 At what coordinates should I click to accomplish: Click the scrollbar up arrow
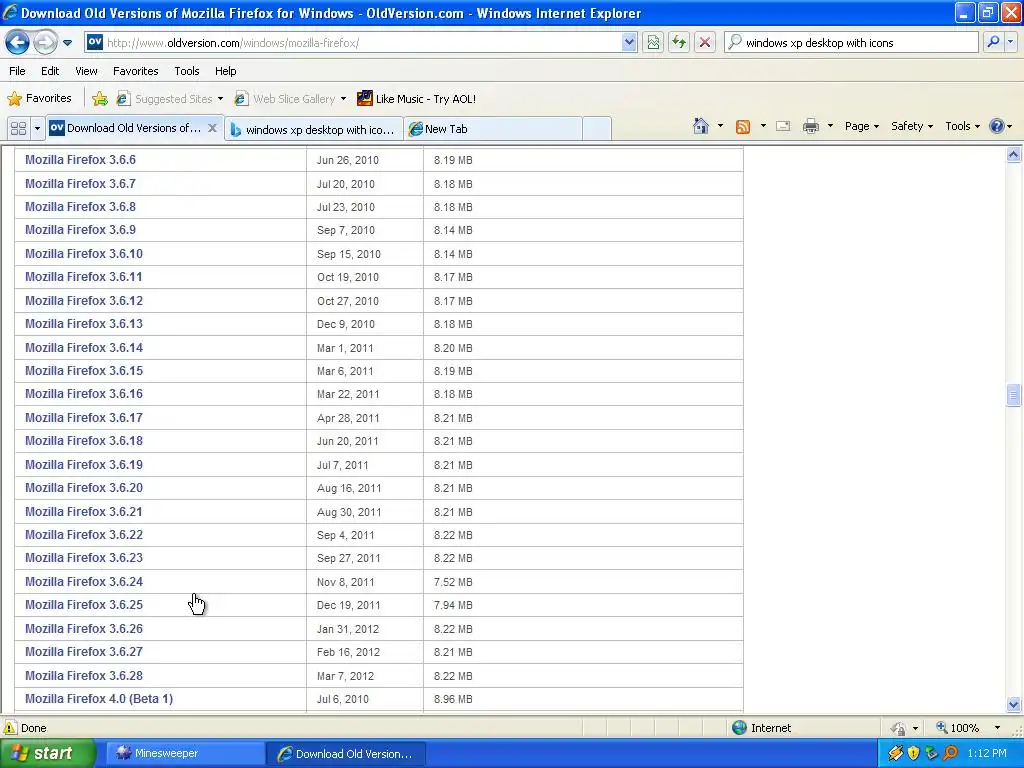[1013, 155]
